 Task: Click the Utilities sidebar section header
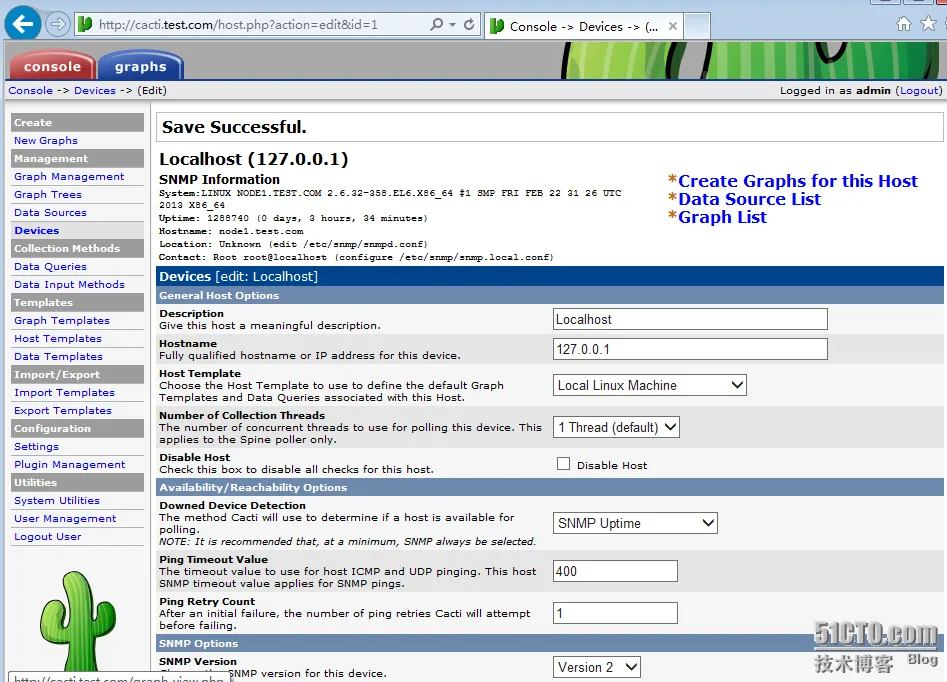pos(77,483)
